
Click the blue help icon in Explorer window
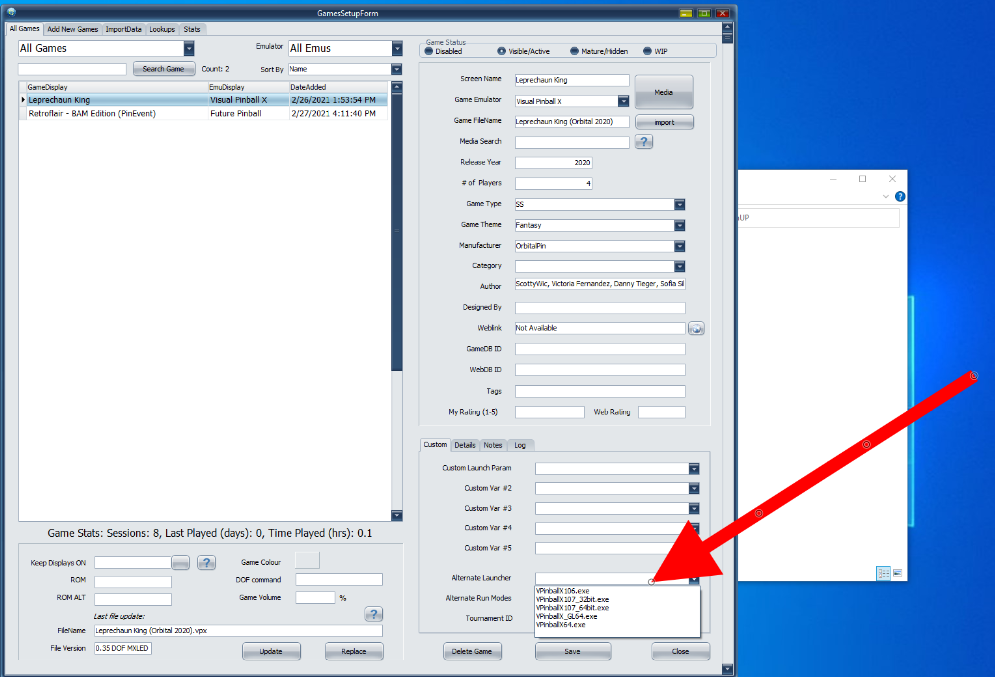pyautogui.click(x=900, y=197)
